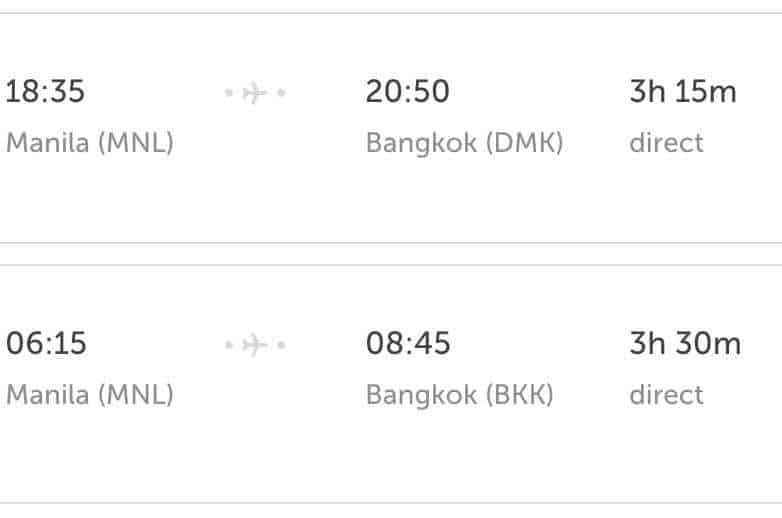This screenshot has height=518, width=782.
Task: Select the 06:15 departure time
Action: pyautogui.click(x=46, y=344)
